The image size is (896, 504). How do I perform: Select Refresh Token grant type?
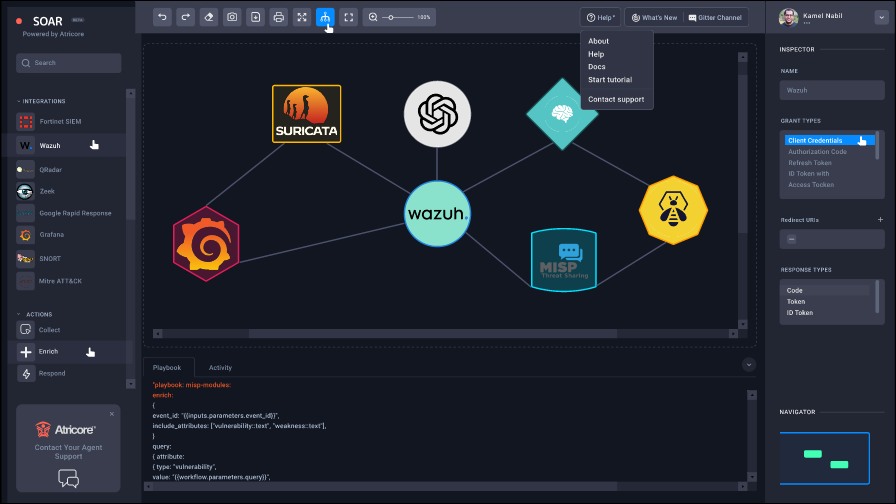810,163
